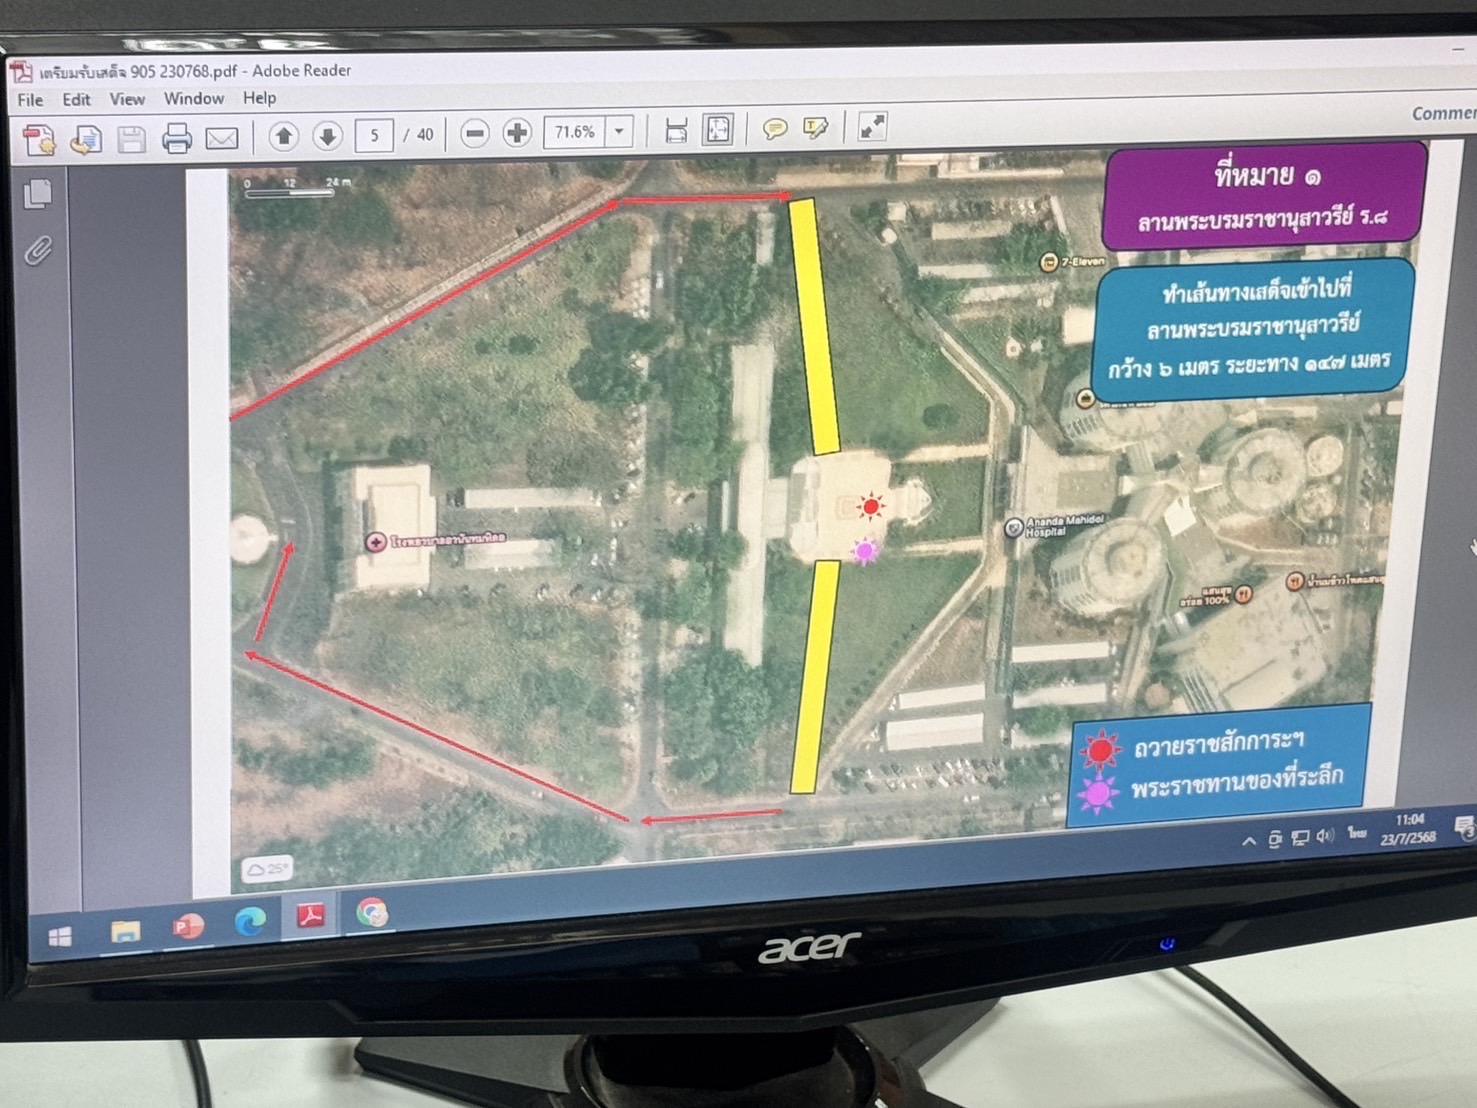1477x1108 pixels.
Task: Click the Print file icon
Action: click(176, 138)
